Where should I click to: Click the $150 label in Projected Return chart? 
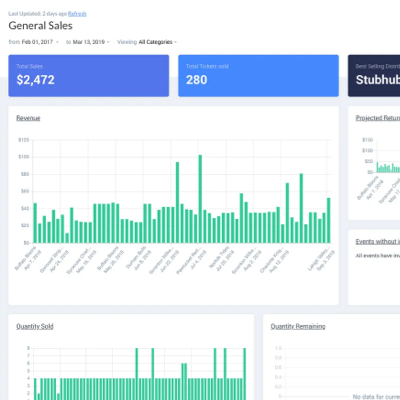point(368,140)
